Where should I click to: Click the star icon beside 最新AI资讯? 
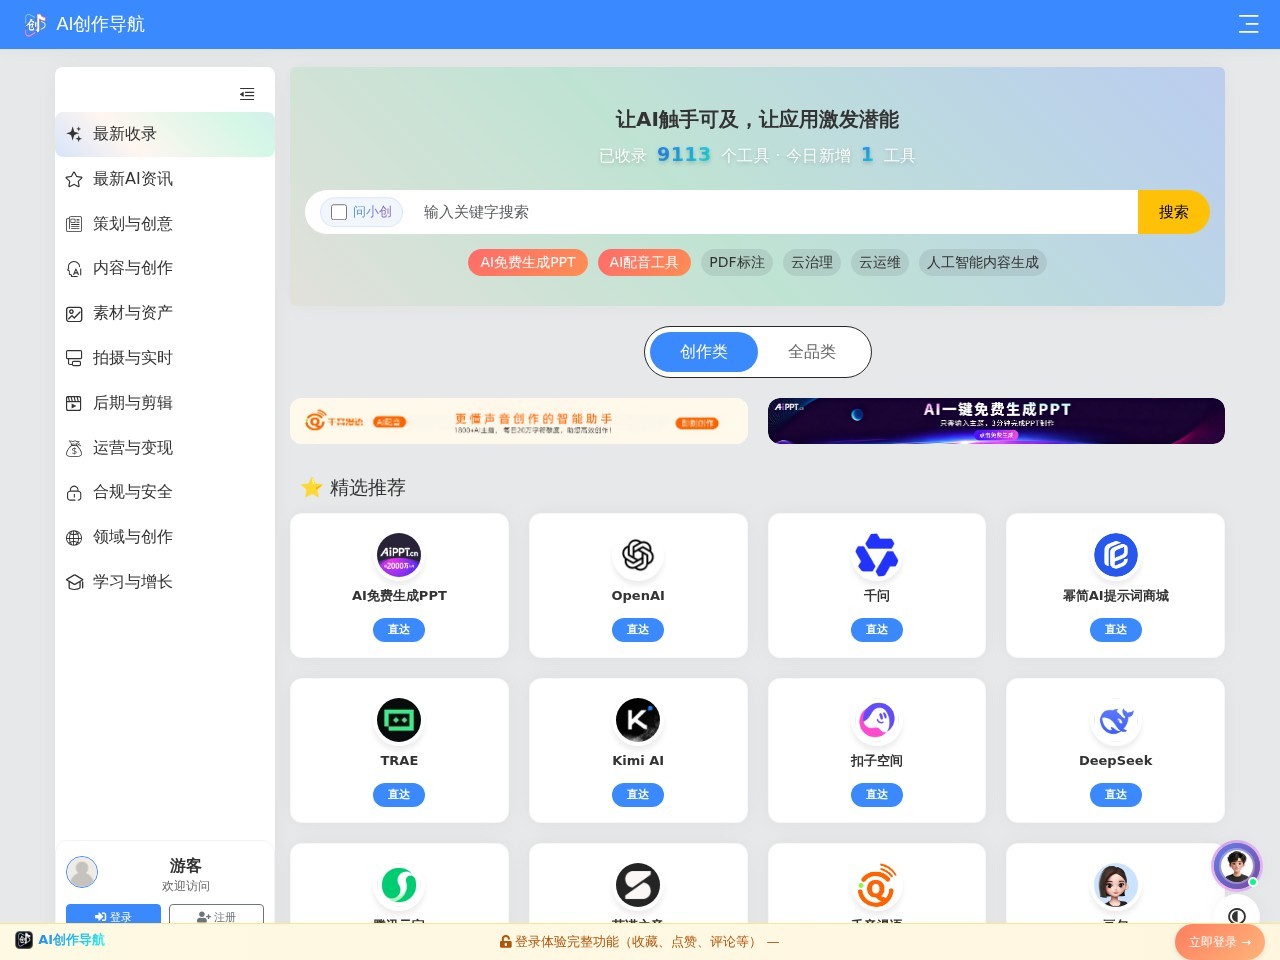tap(74, 179)
